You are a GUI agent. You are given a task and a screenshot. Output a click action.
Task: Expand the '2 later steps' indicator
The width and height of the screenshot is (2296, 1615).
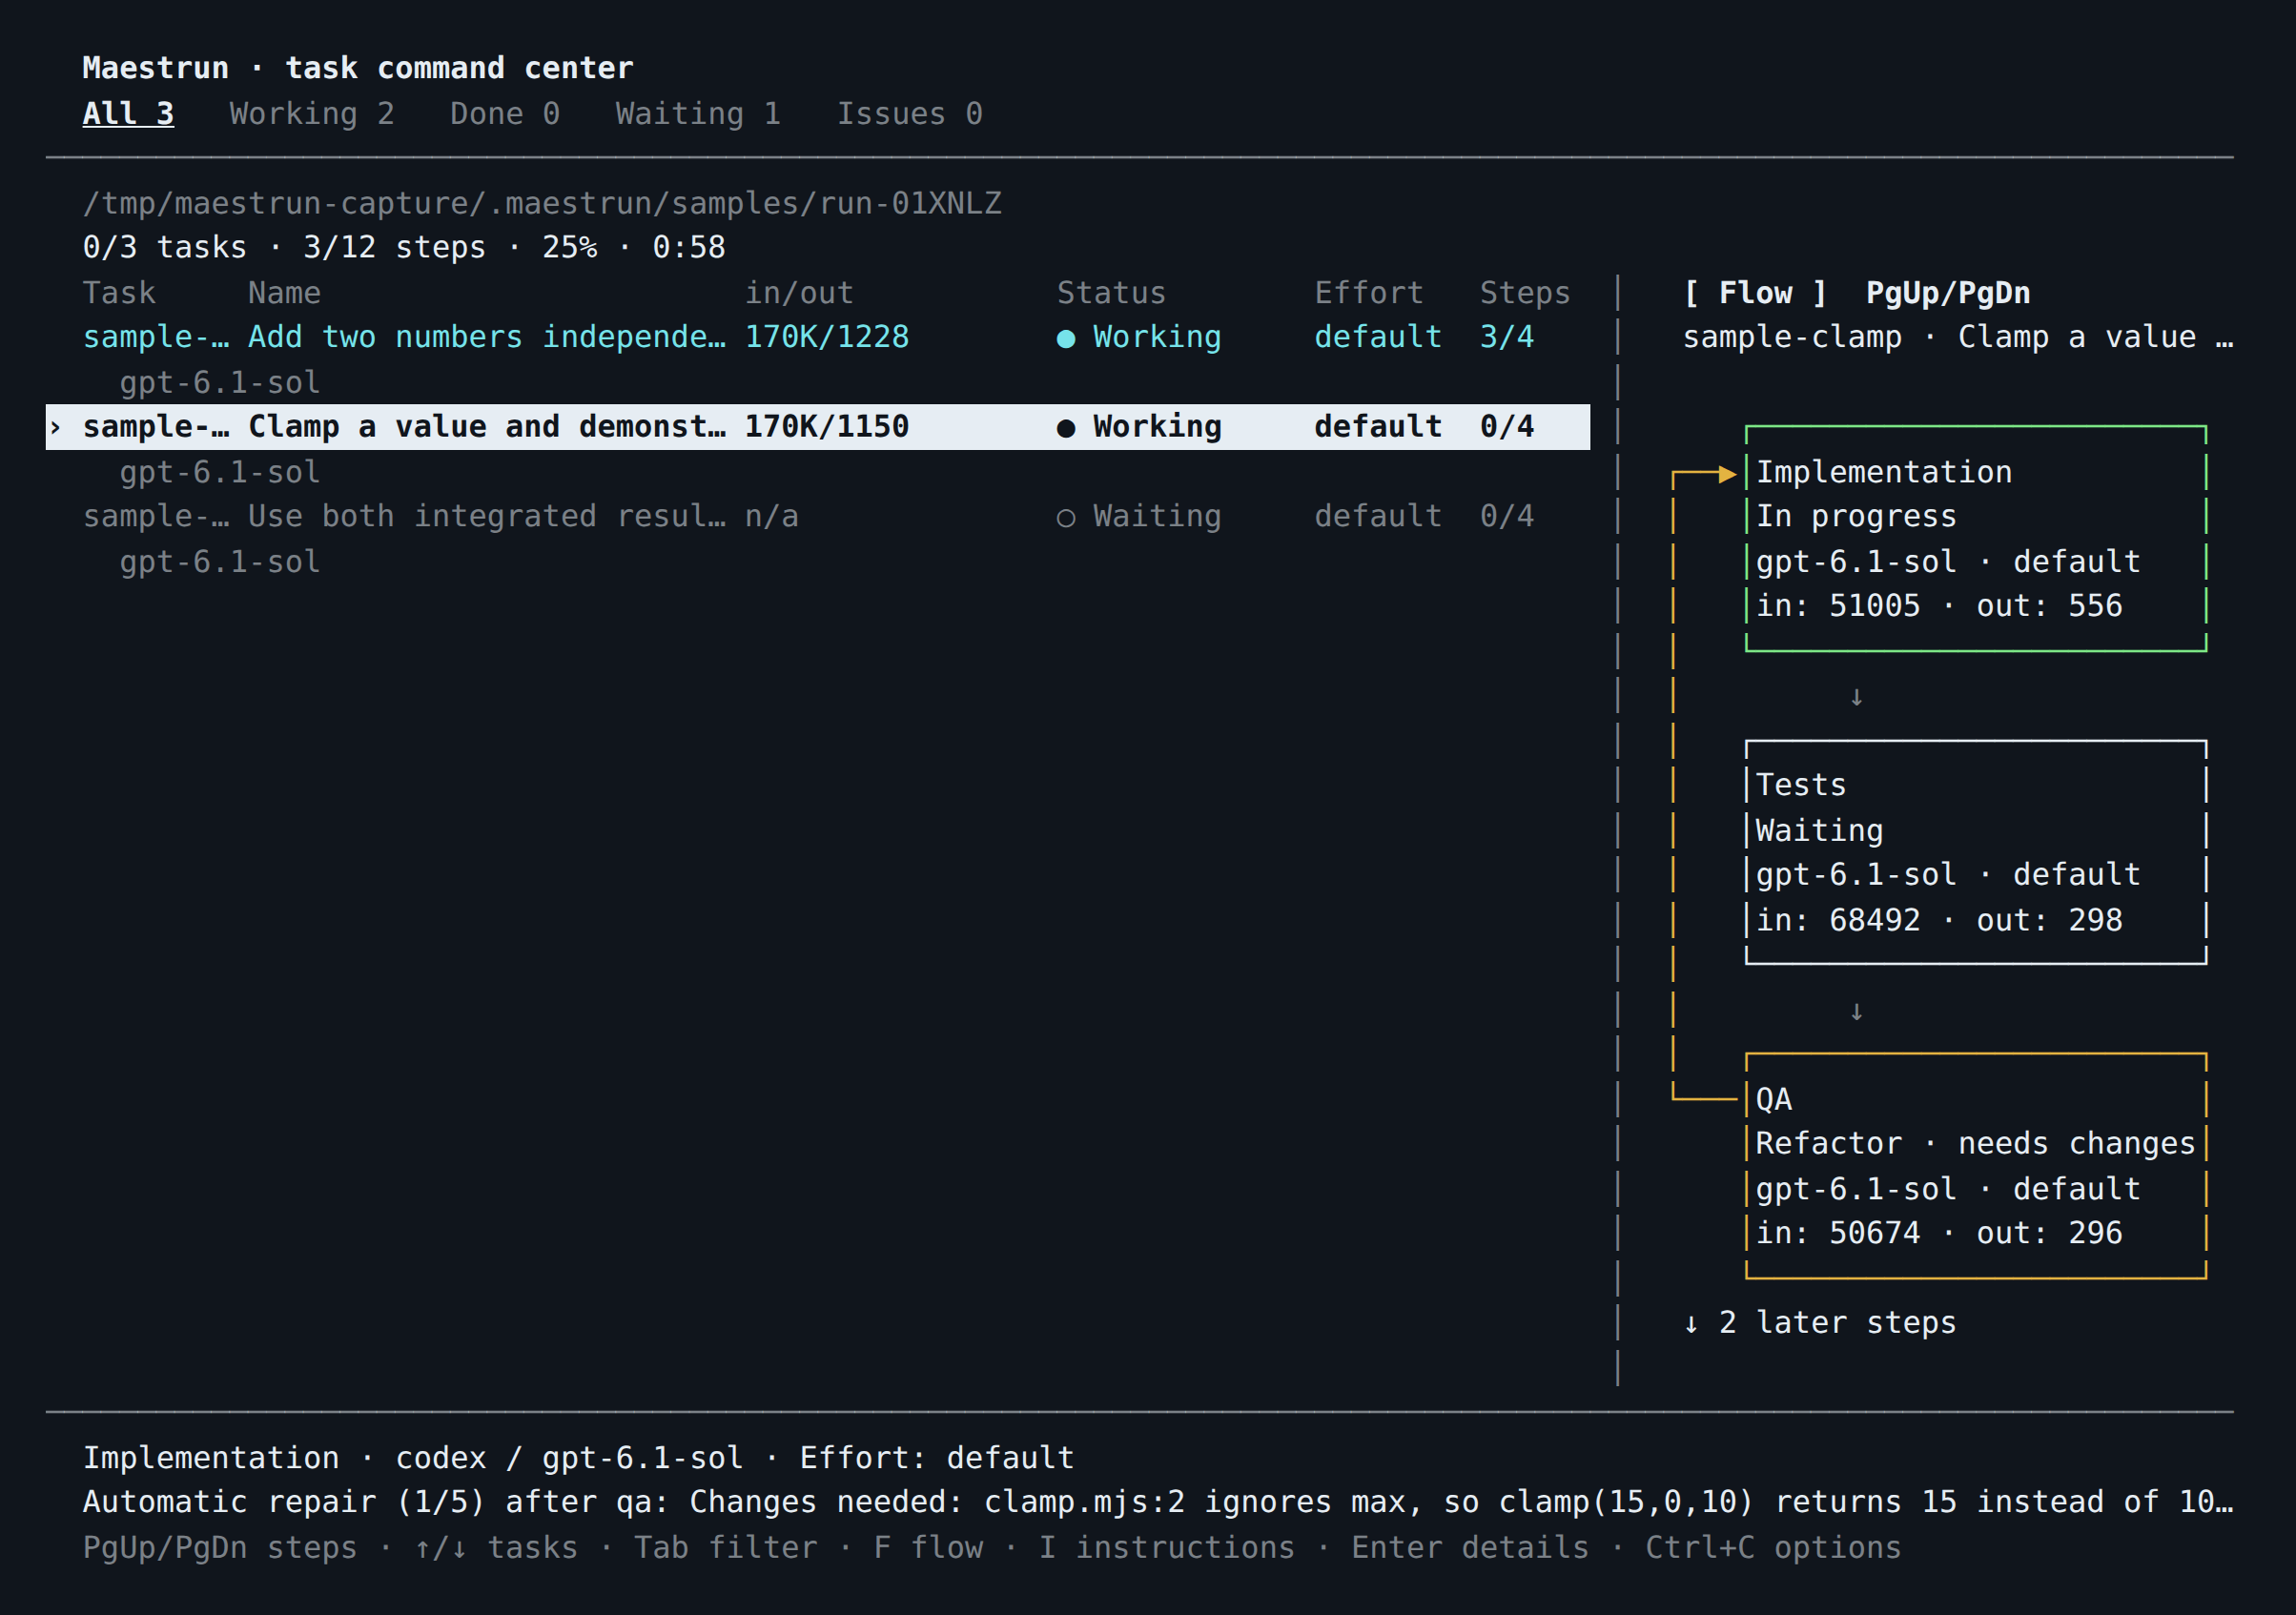[1820, 1323]
